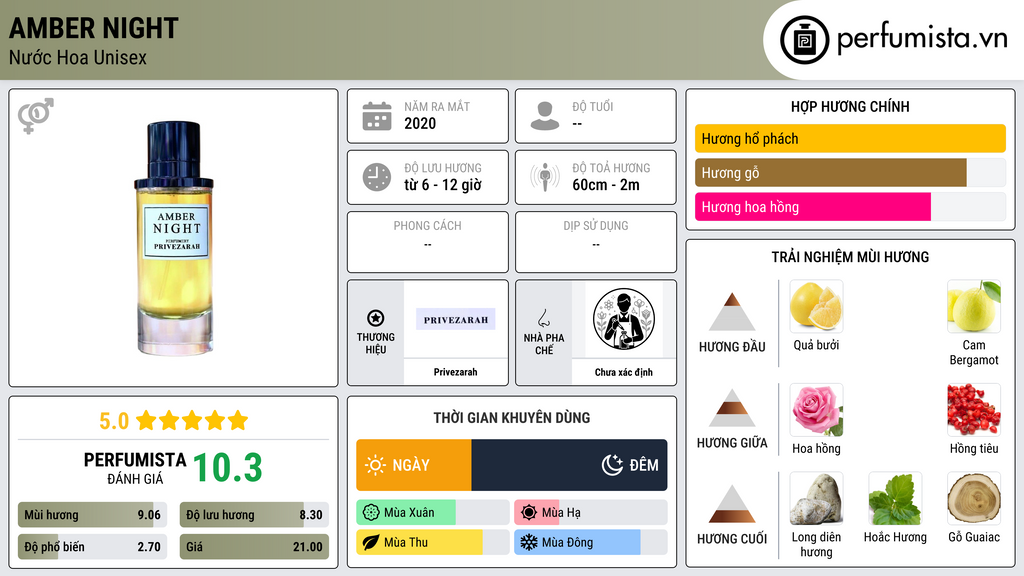The image size is (1024, 576).
Task: Click the AMBER NIGHT title
Action: point(93,28)
